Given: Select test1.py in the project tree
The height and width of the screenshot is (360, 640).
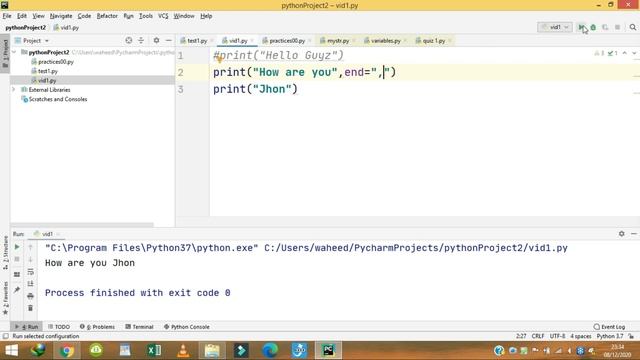Looking at the screenshot, I should (x=48, y=71).
